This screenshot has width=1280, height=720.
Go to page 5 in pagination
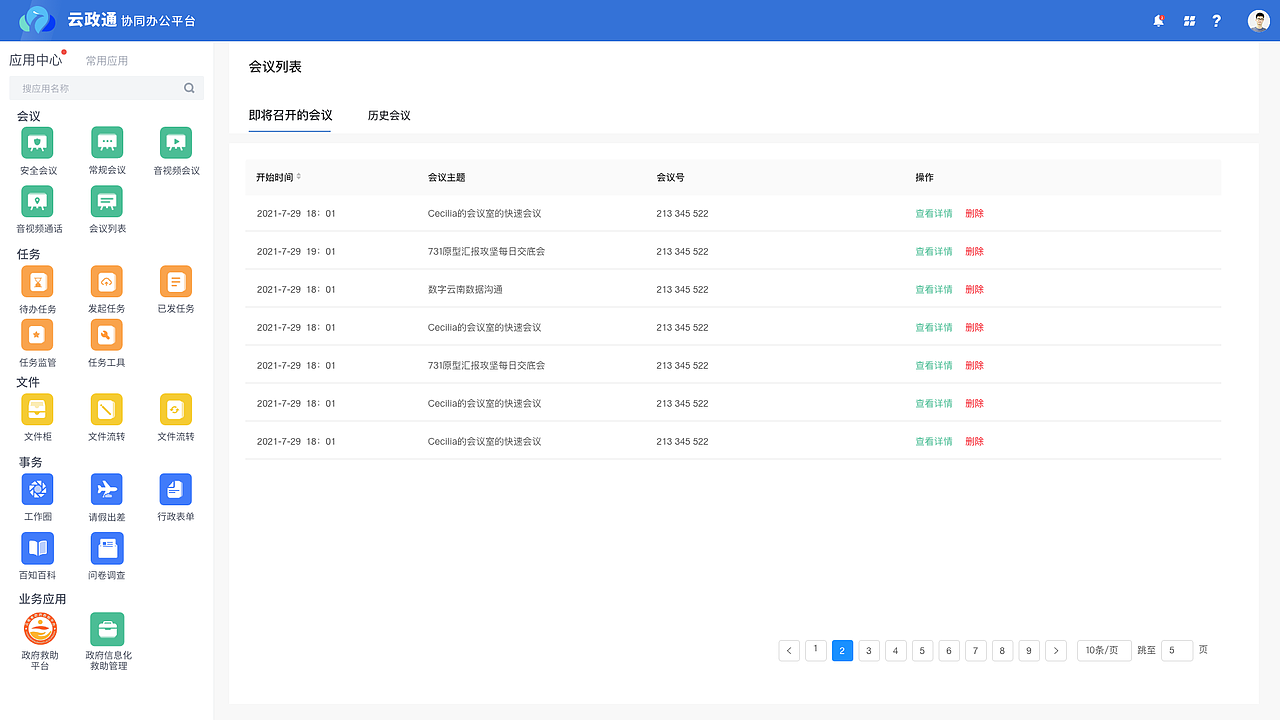click(923, 650)
